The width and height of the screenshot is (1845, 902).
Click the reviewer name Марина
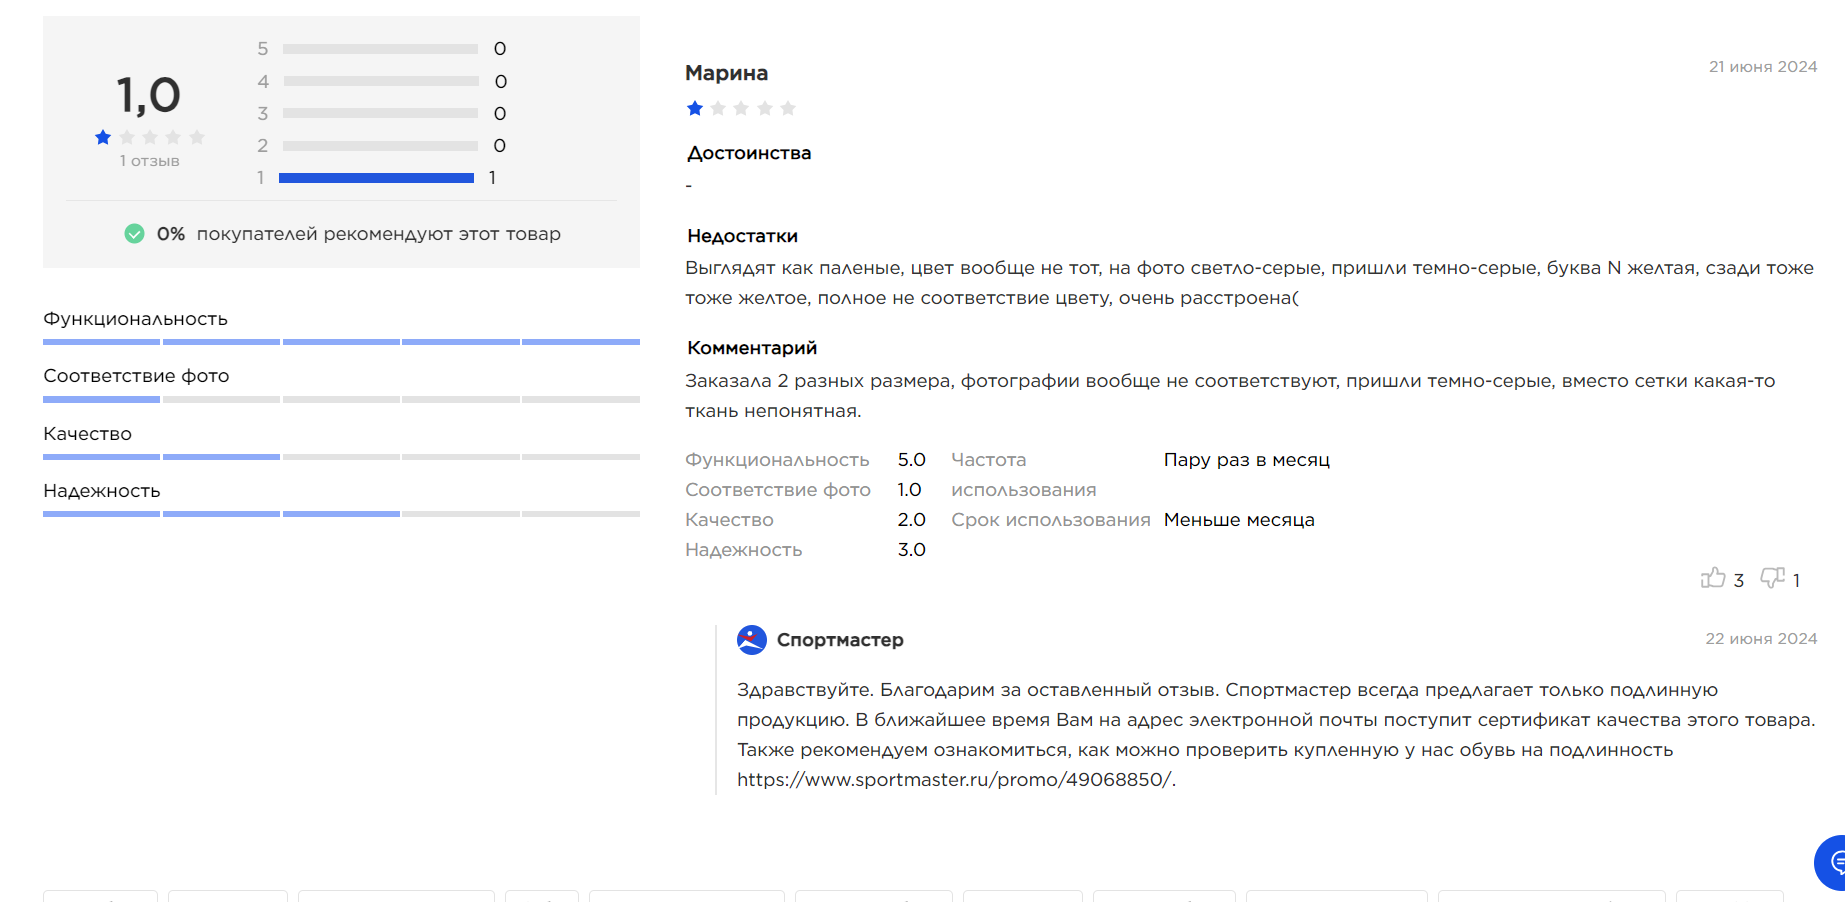[726, 73]
